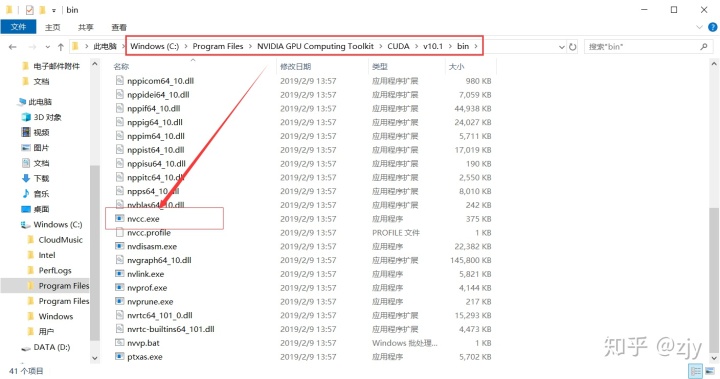Select nvrtc-builtins64_101.dll file
720x379 pixels.
click(x=170, y=329)
